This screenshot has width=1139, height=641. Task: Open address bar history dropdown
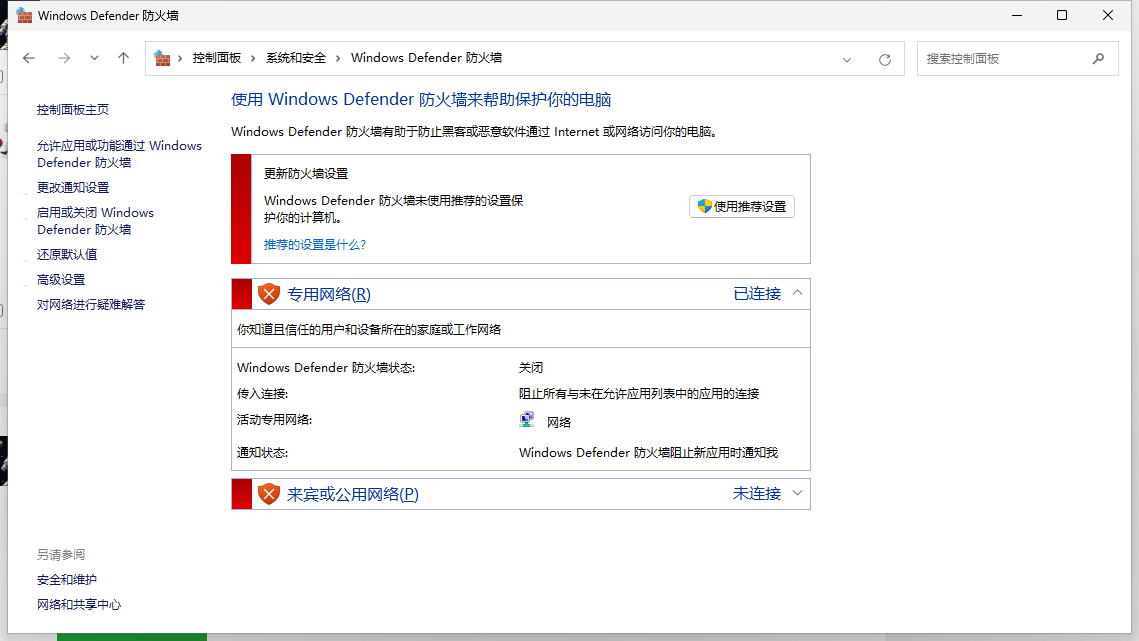[847, 60]
